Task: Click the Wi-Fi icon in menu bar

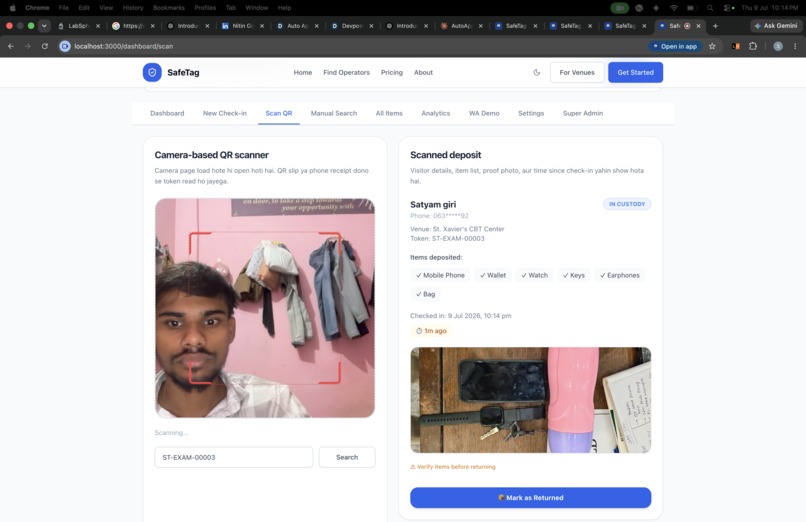Action: pos(674,8)
